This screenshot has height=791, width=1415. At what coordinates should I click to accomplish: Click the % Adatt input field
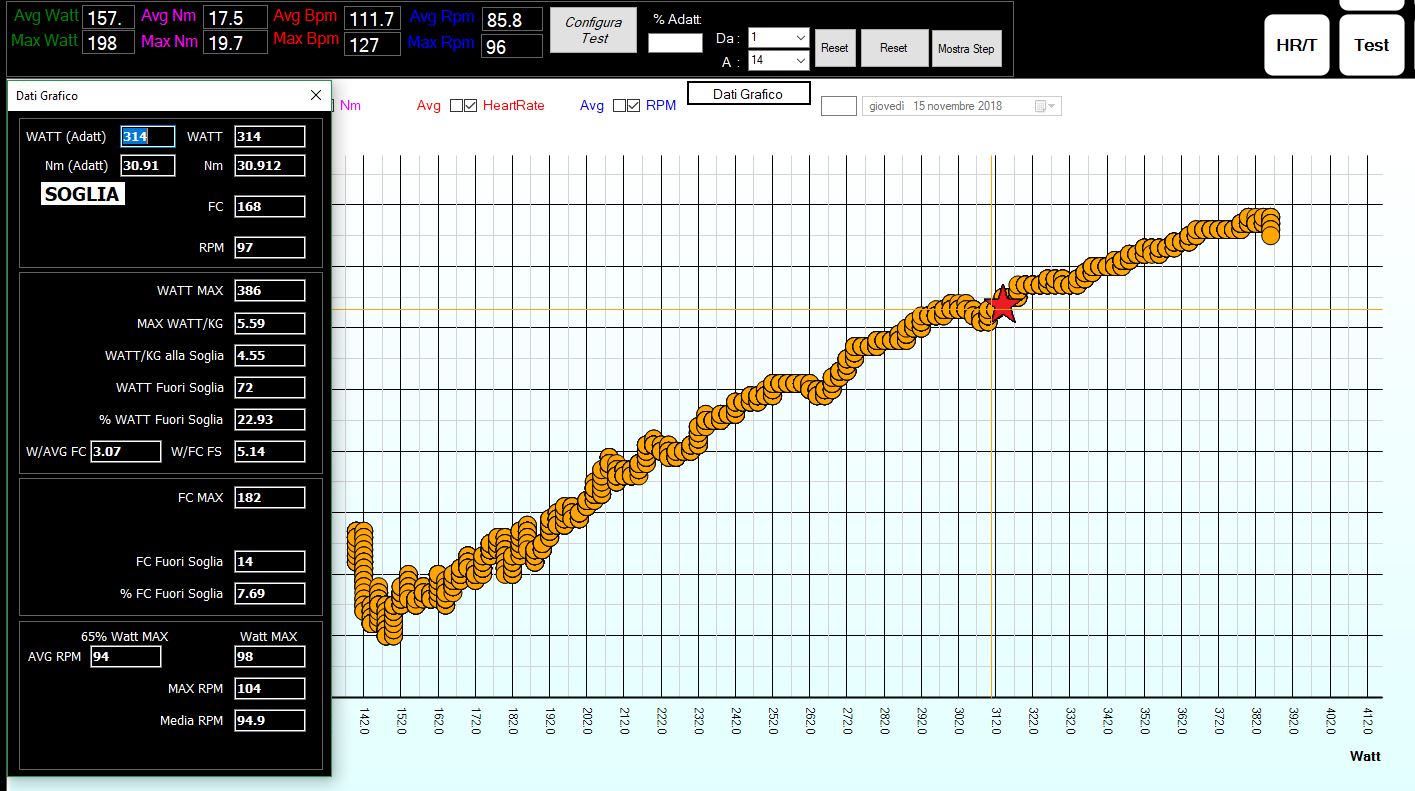[675, 43]
